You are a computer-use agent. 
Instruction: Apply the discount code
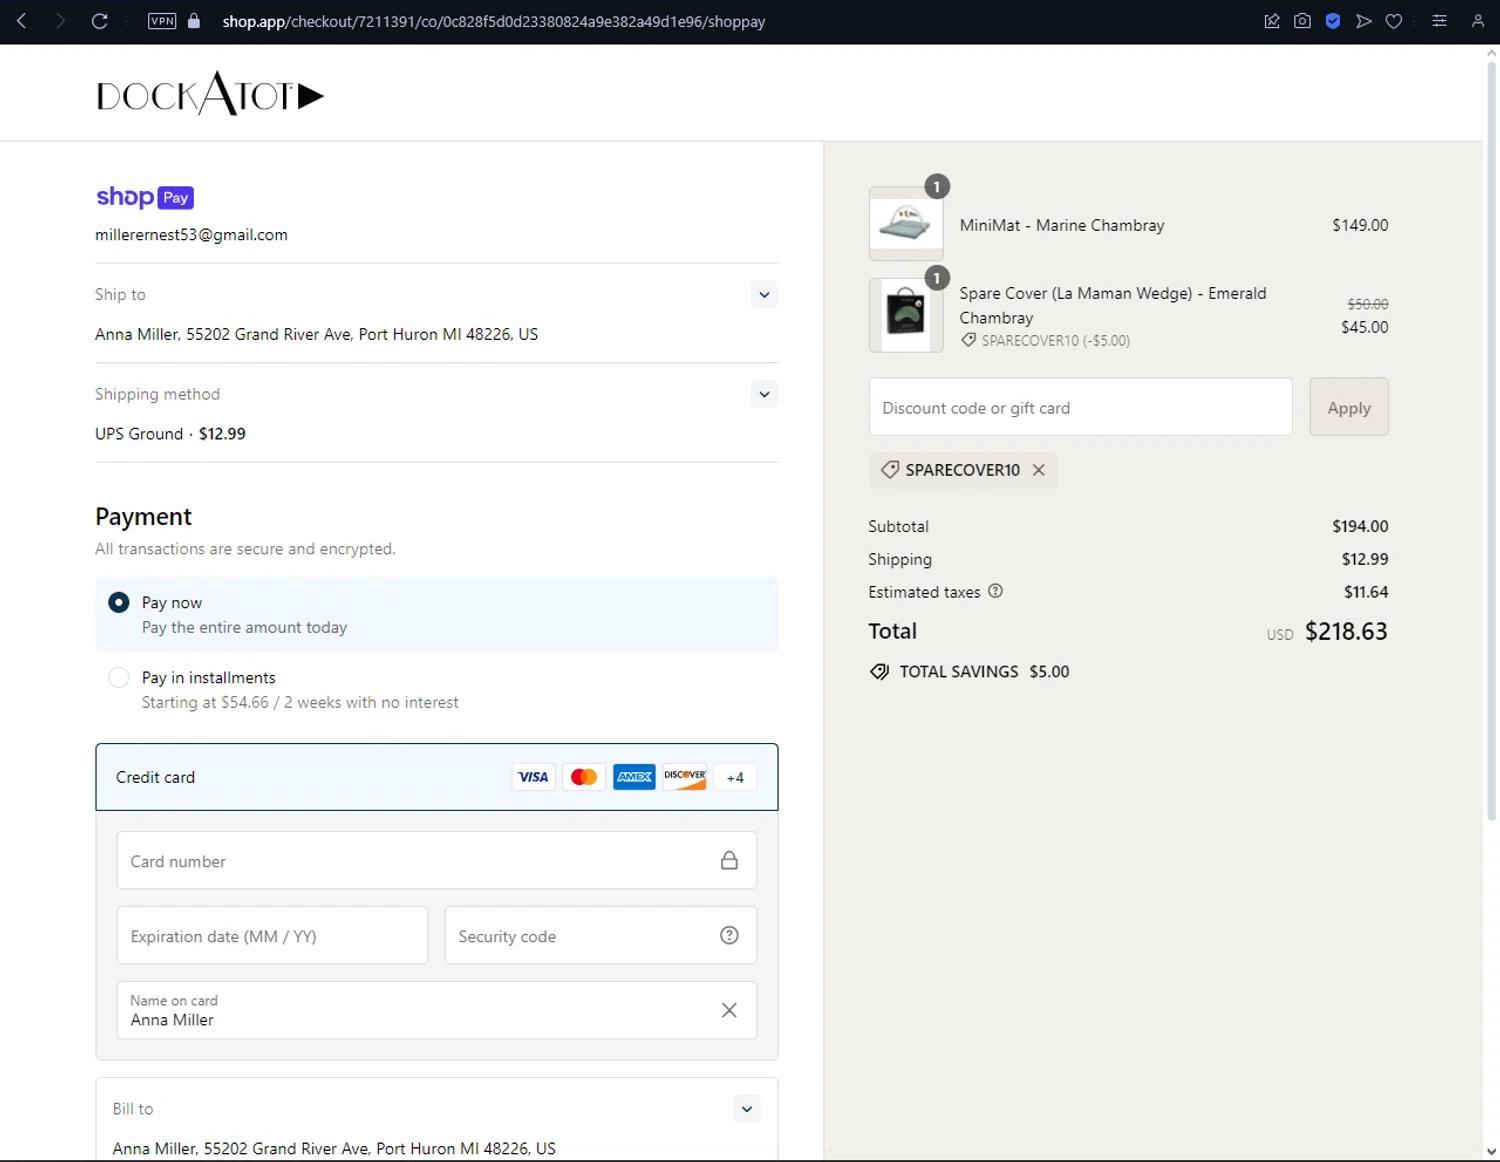[x=1349, y=407]
